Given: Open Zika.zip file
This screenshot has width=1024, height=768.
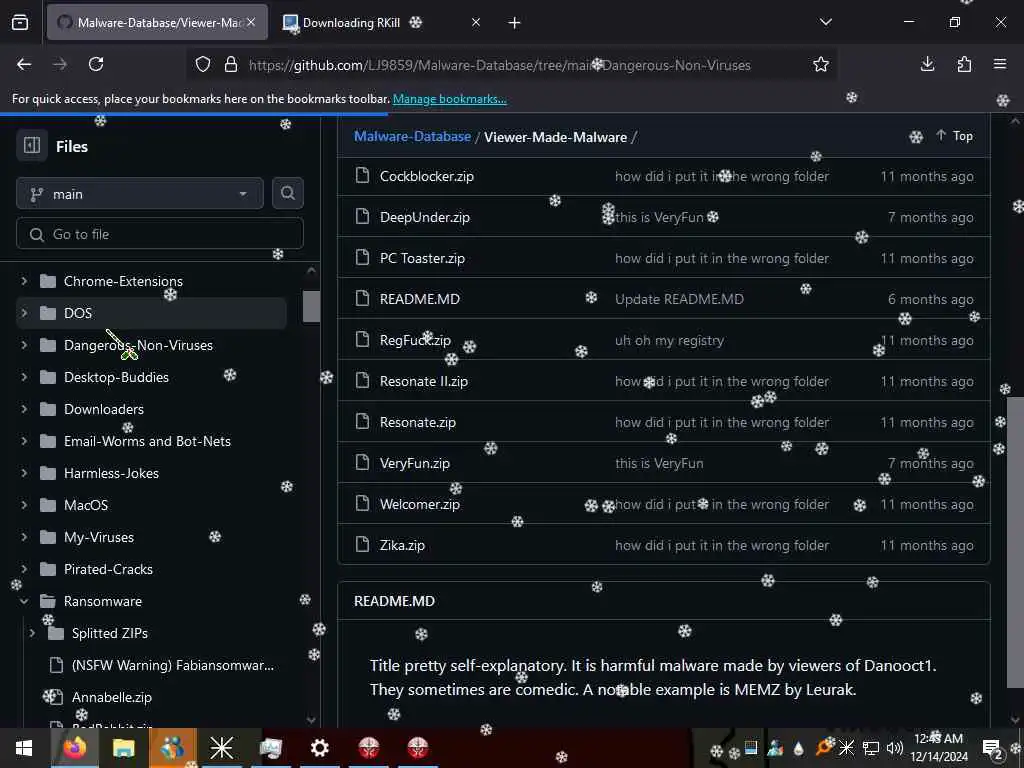Looking at the screenshot, I should pos(402,545).
